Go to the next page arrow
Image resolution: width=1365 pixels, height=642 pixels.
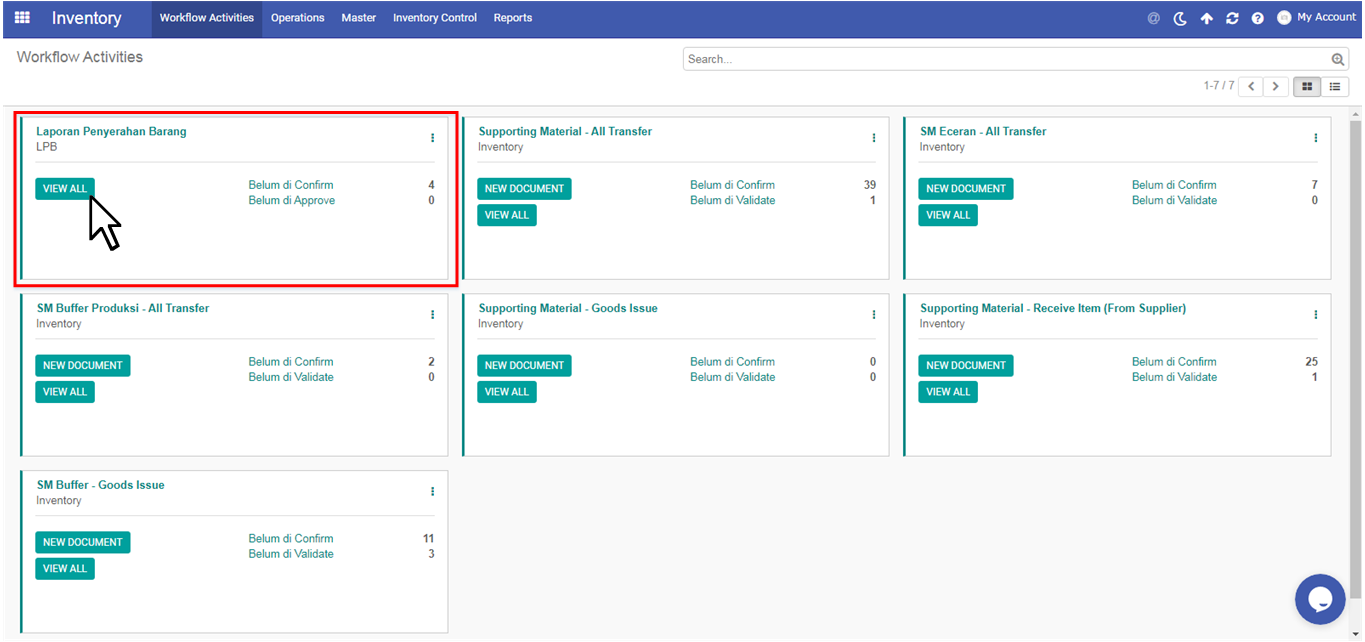pyautogui.click(x=1276, y=87)
